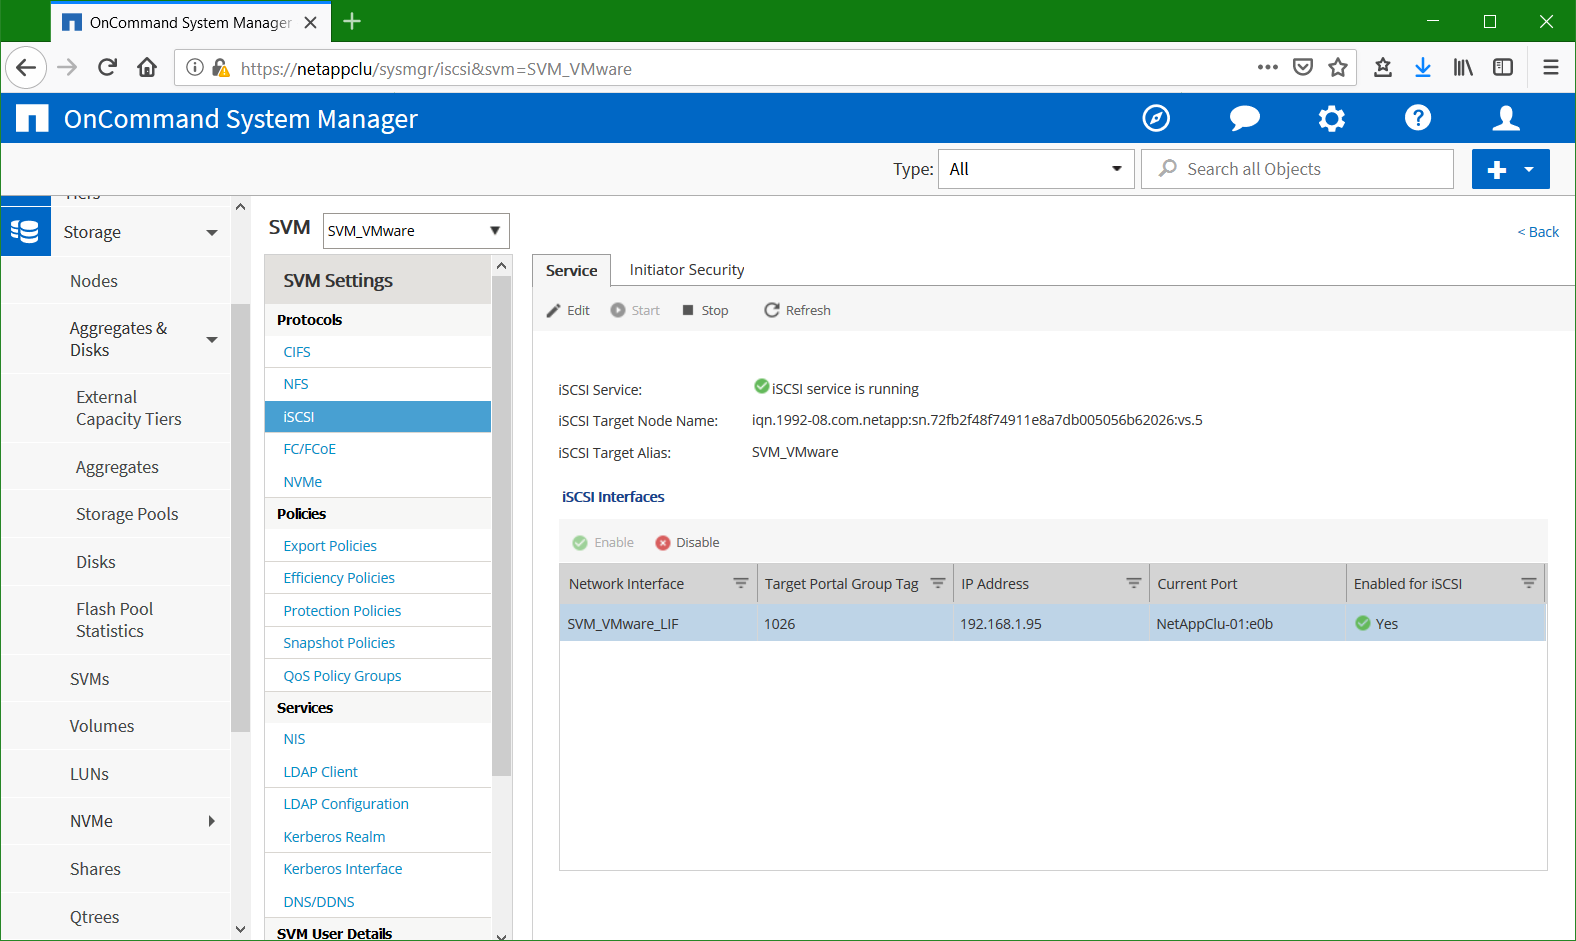Stop the iSCSI service

(x=705, y=310)
